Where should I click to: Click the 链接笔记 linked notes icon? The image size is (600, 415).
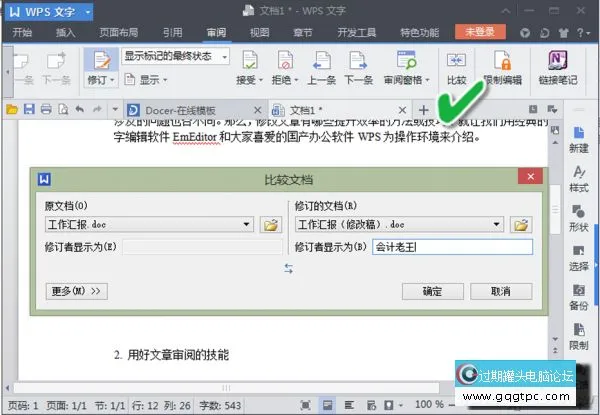coord(558,60)
